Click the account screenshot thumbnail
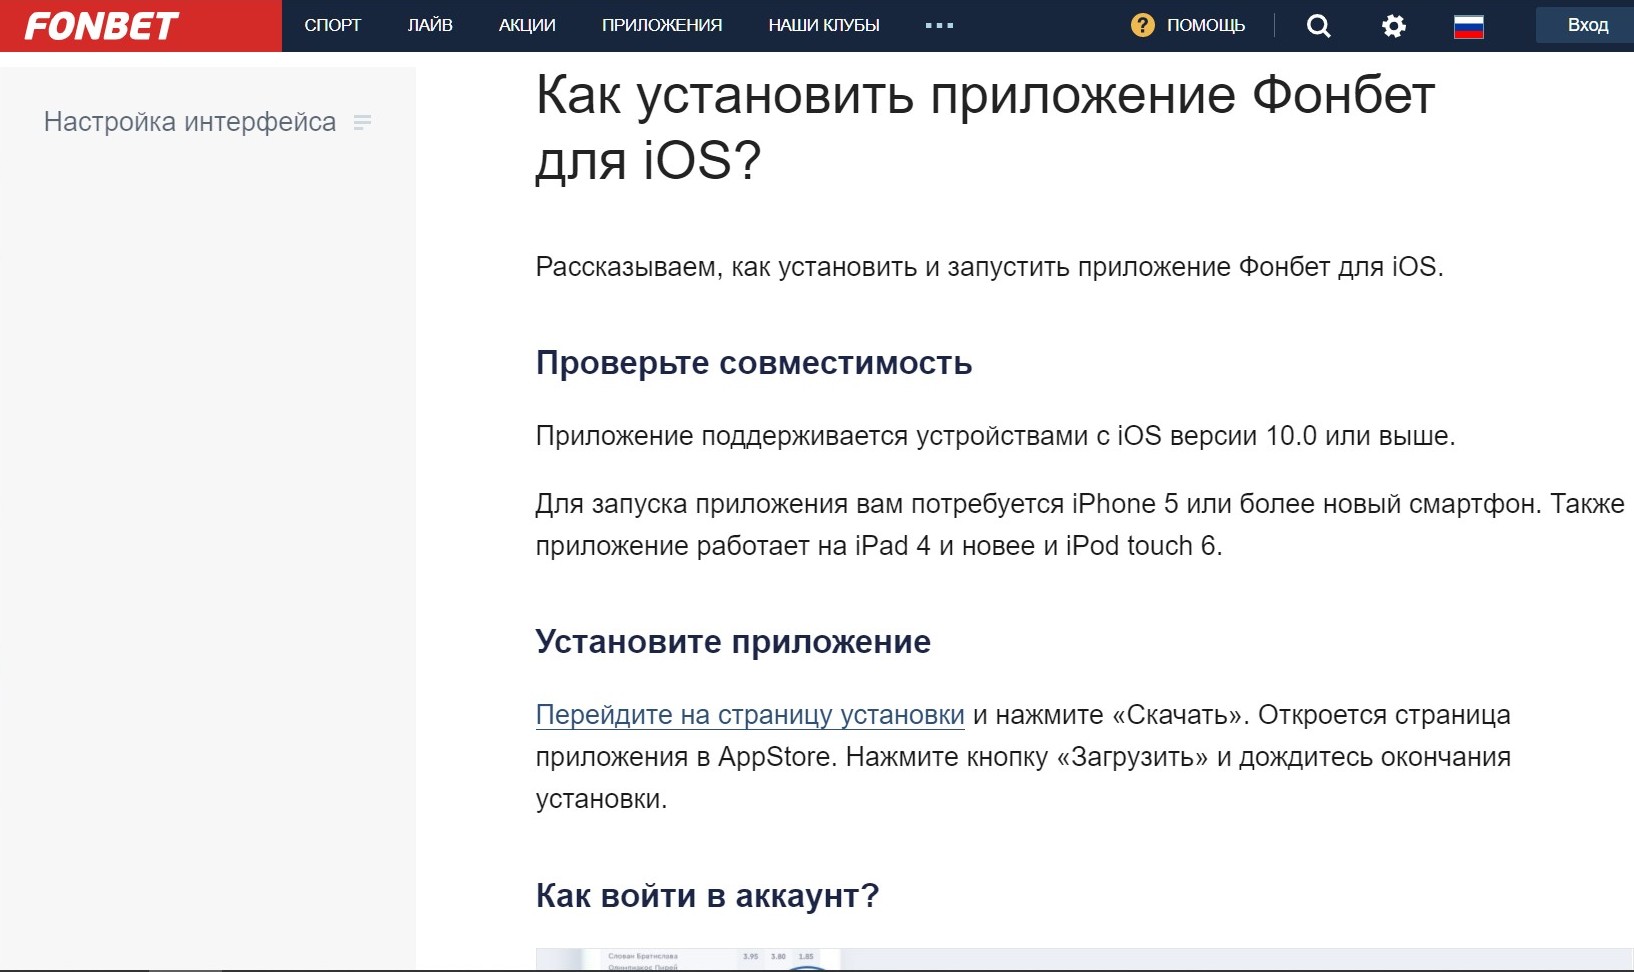 (x=1084, y=959)
